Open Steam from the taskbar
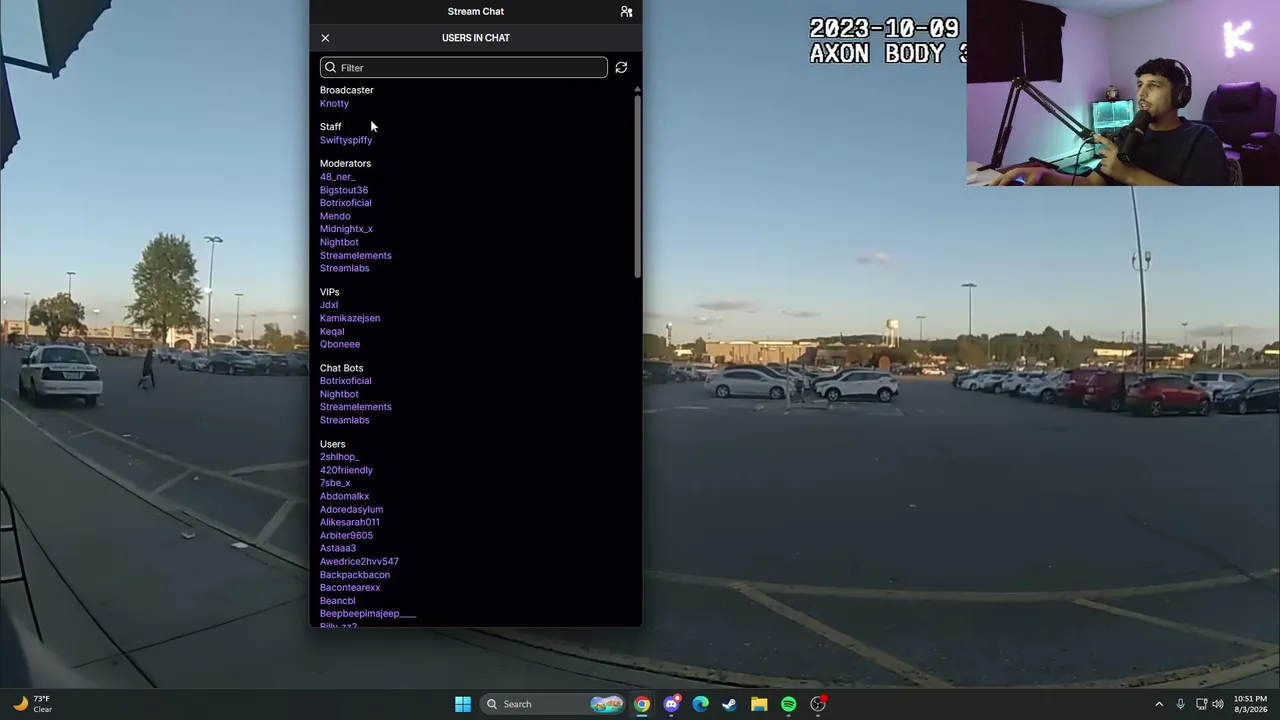1280x720 pixels. [x=730, y=704]
